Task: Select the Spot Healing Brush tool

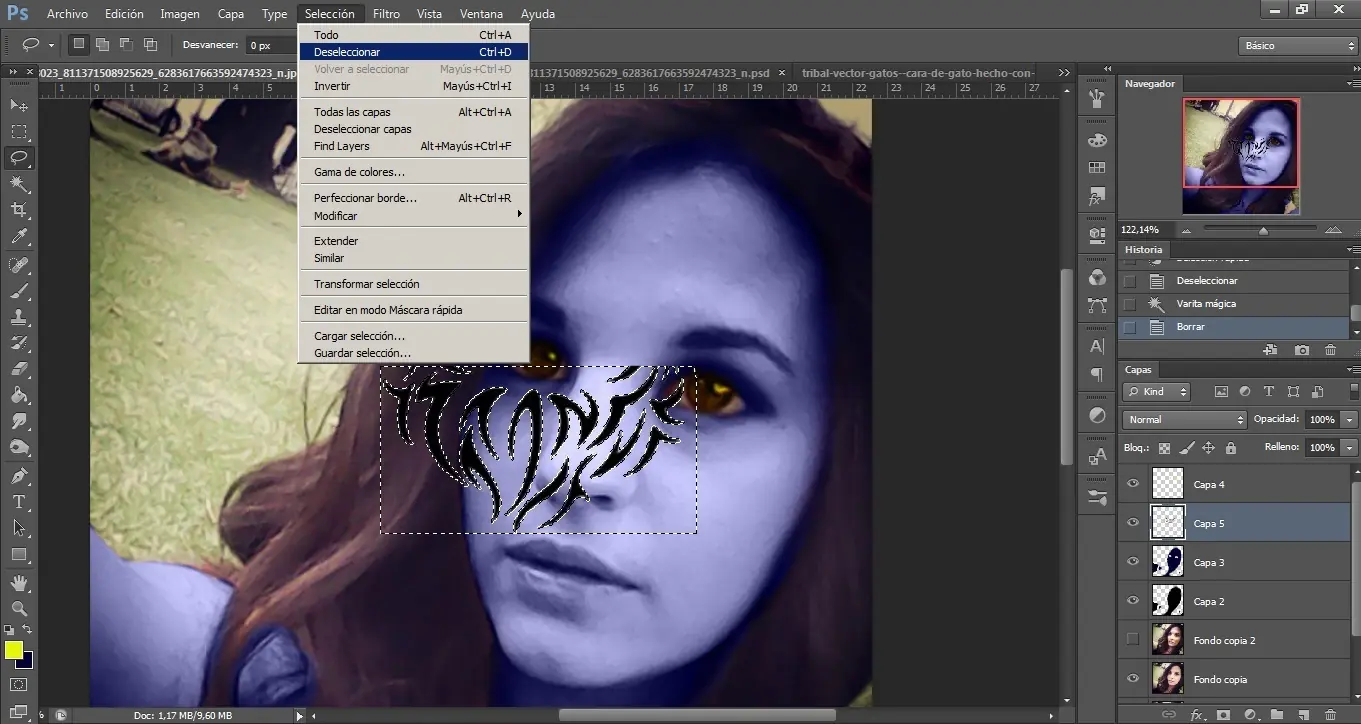Action: (x=19, y=265)
